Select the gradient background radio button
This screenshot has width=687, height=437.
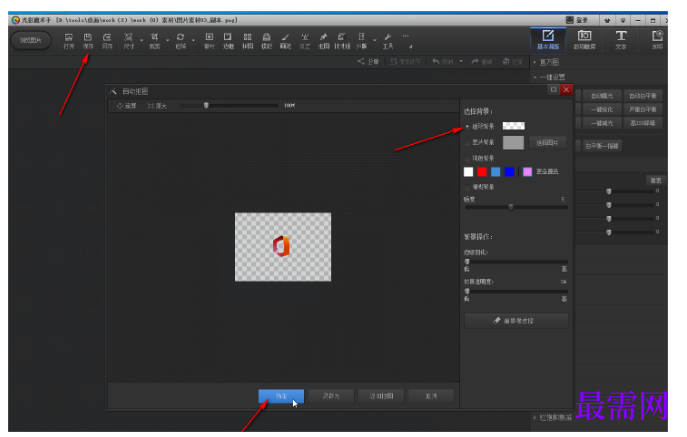(x=467, y=187)
